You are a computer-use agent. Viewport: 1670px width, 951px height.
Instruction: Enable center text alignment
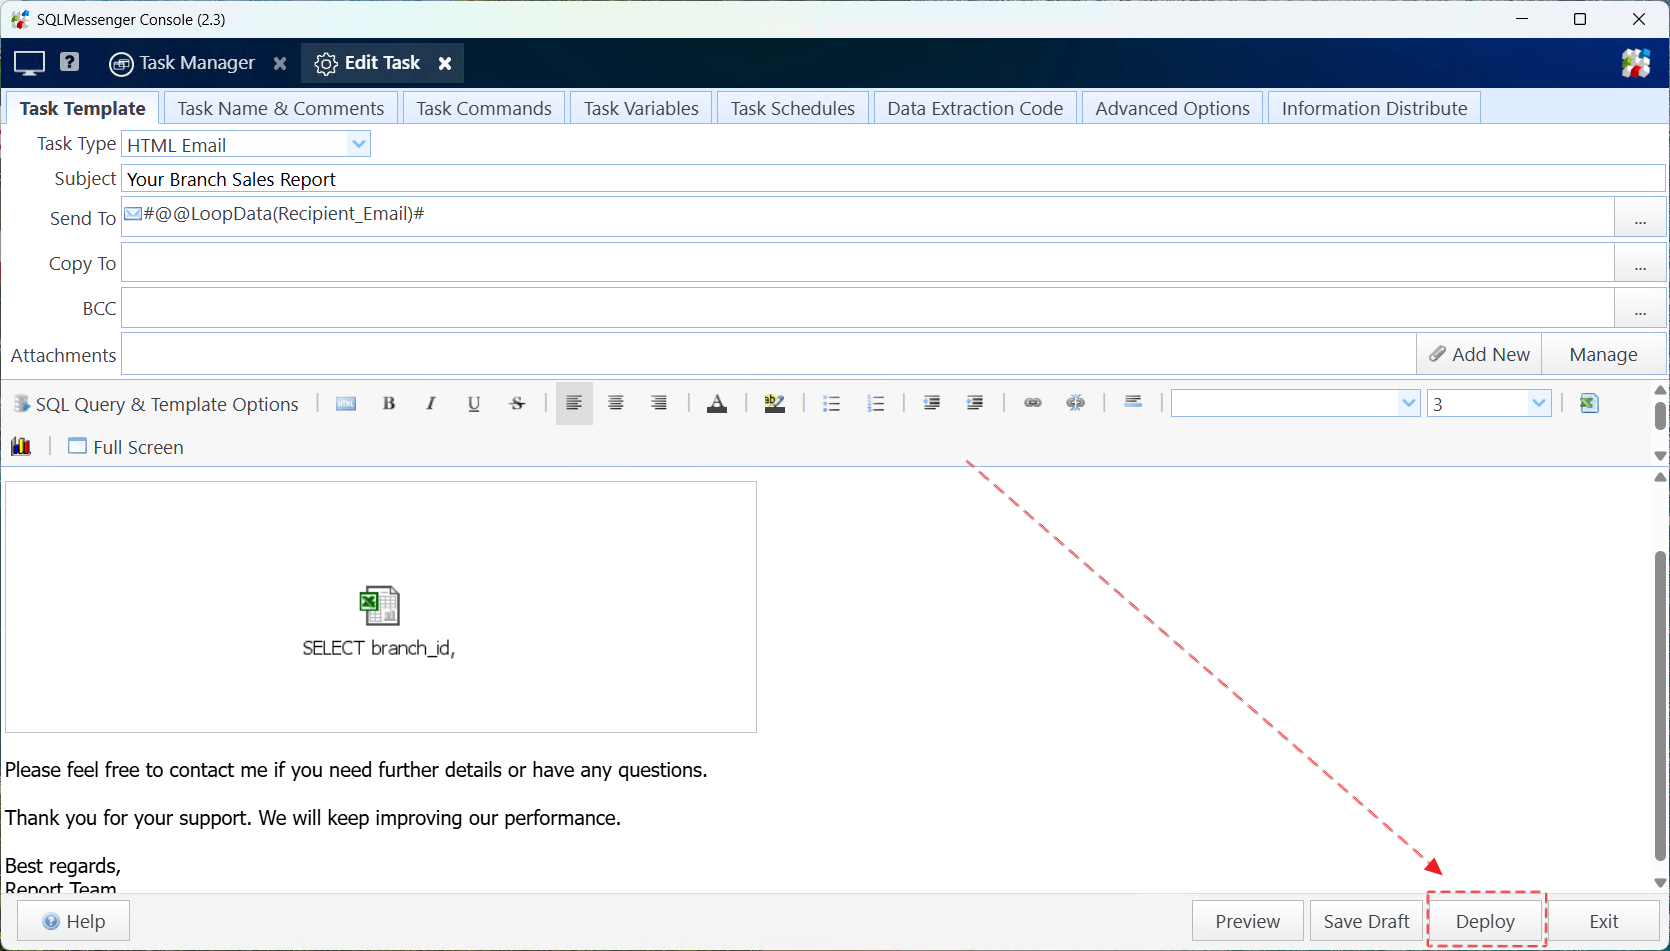click(x=616, y=403)
